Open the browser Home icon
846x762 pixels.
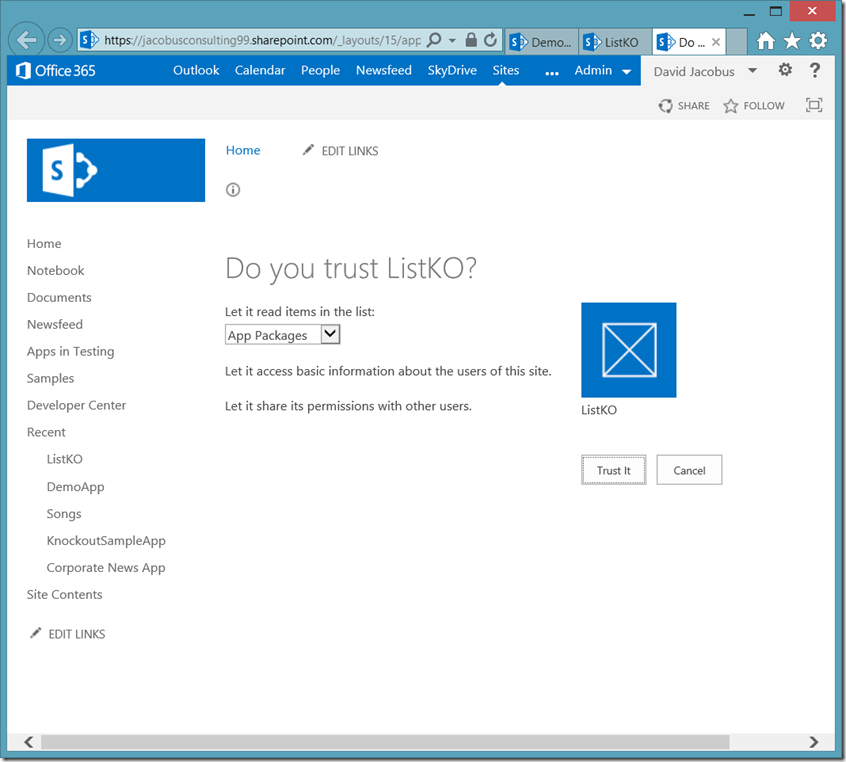(765, 40)
